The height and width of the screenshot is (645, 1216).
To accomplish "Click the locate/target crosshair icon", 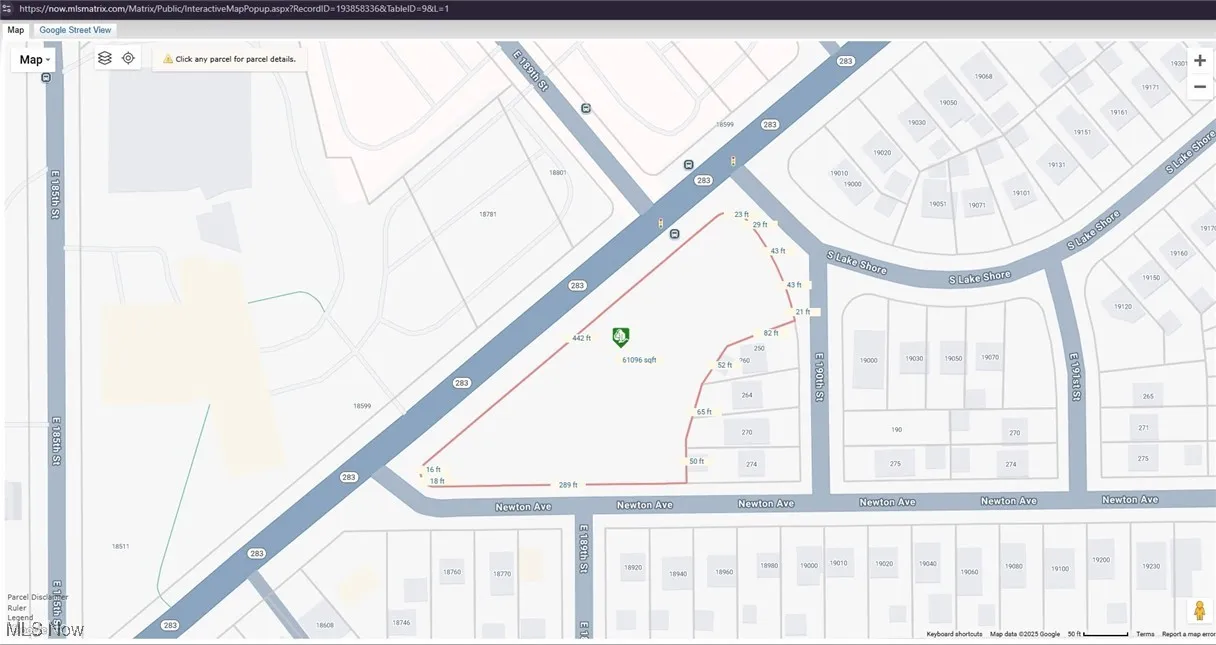I will pos(128,58).
